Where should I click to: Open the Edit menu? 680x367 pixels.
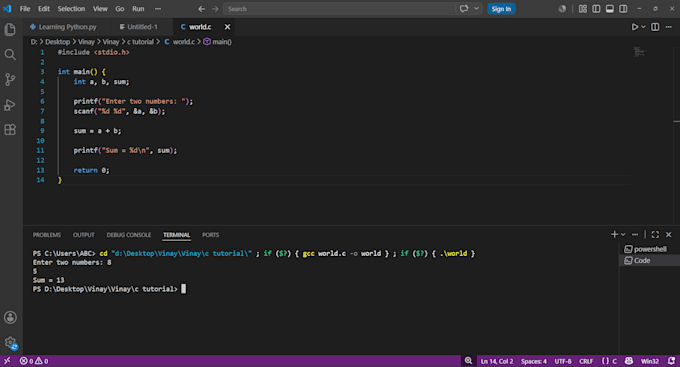(x=44, y=9)
